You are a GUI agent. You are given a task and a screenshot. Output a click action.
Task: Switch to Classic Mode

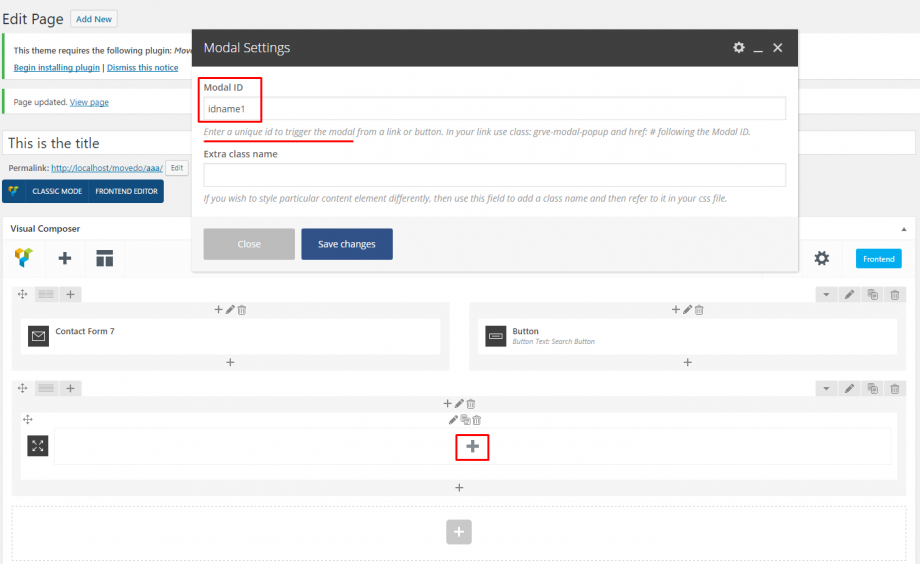56,191
